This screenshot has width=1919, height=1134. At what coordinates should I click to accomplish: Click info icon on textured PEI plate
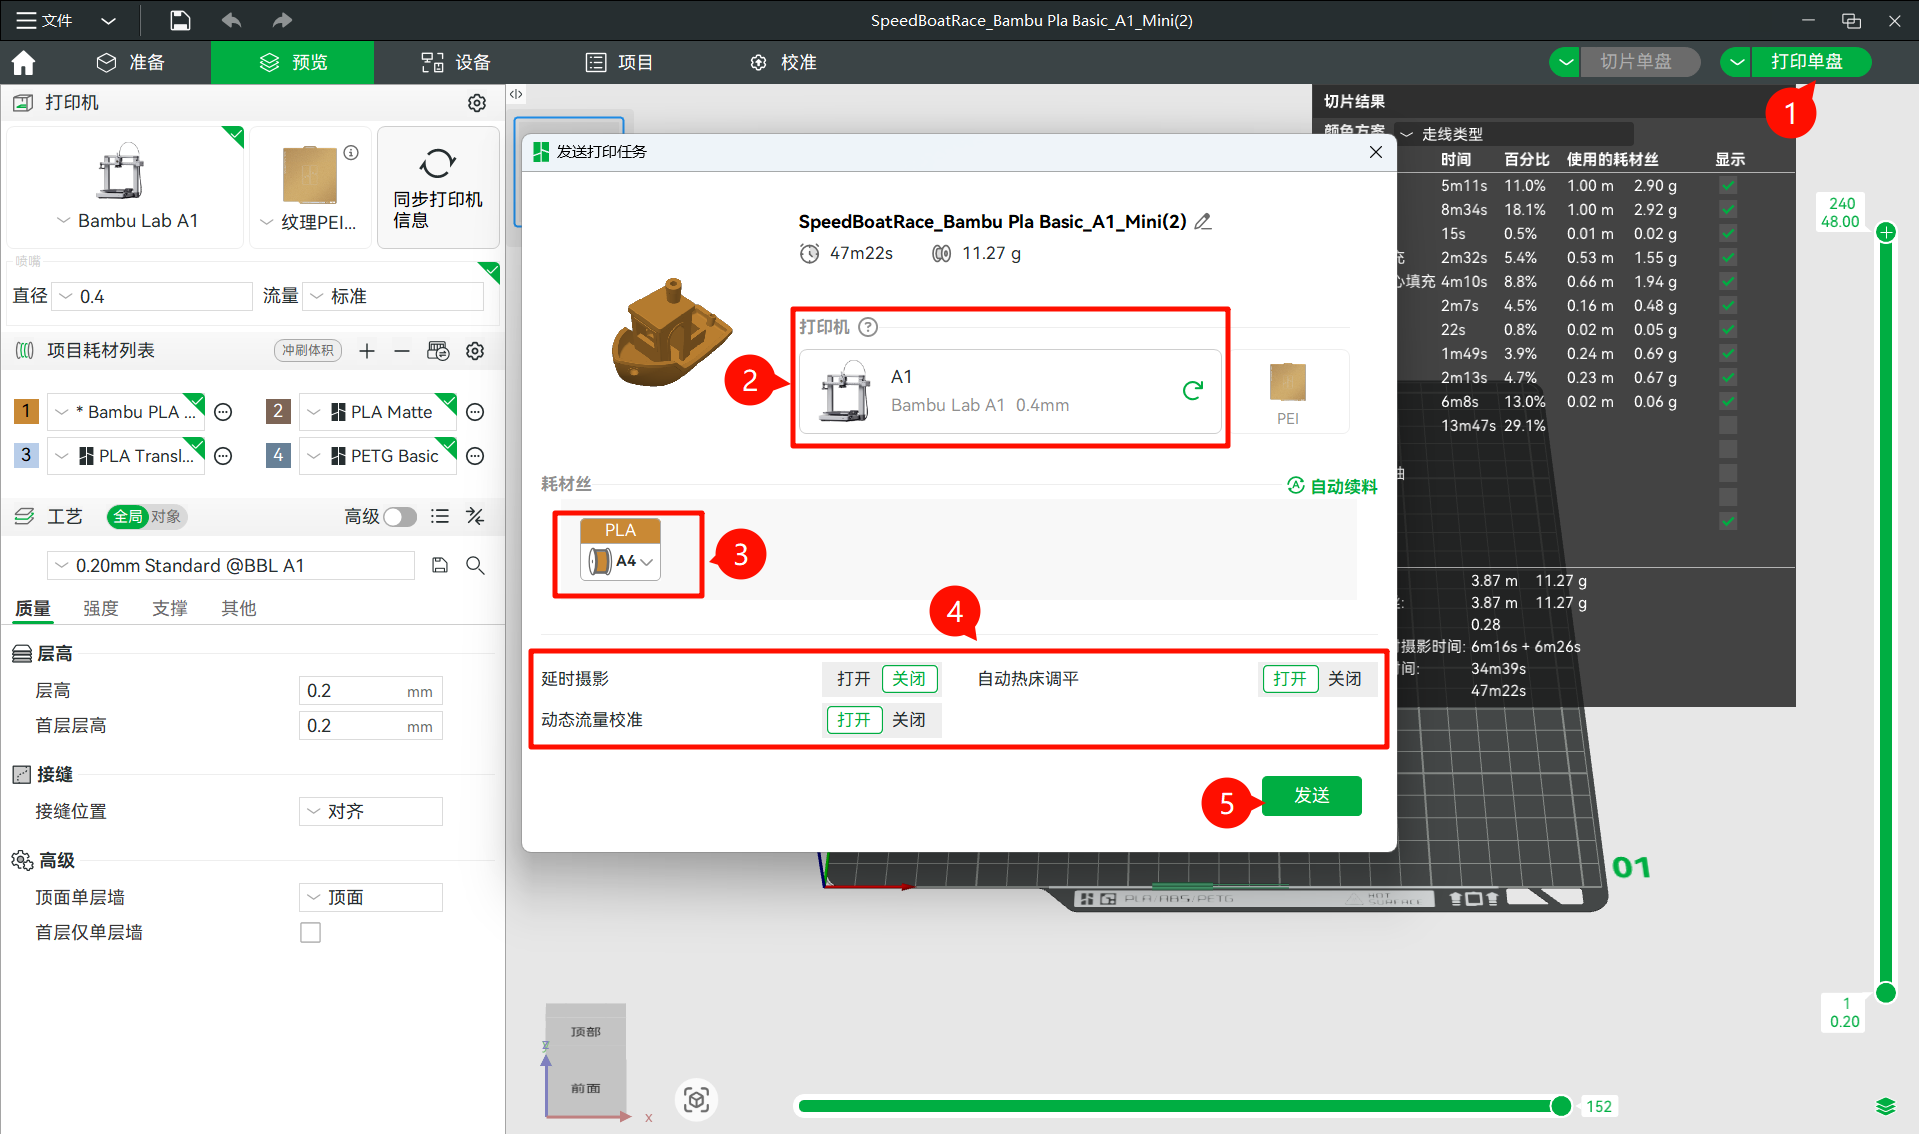point(351,153)
